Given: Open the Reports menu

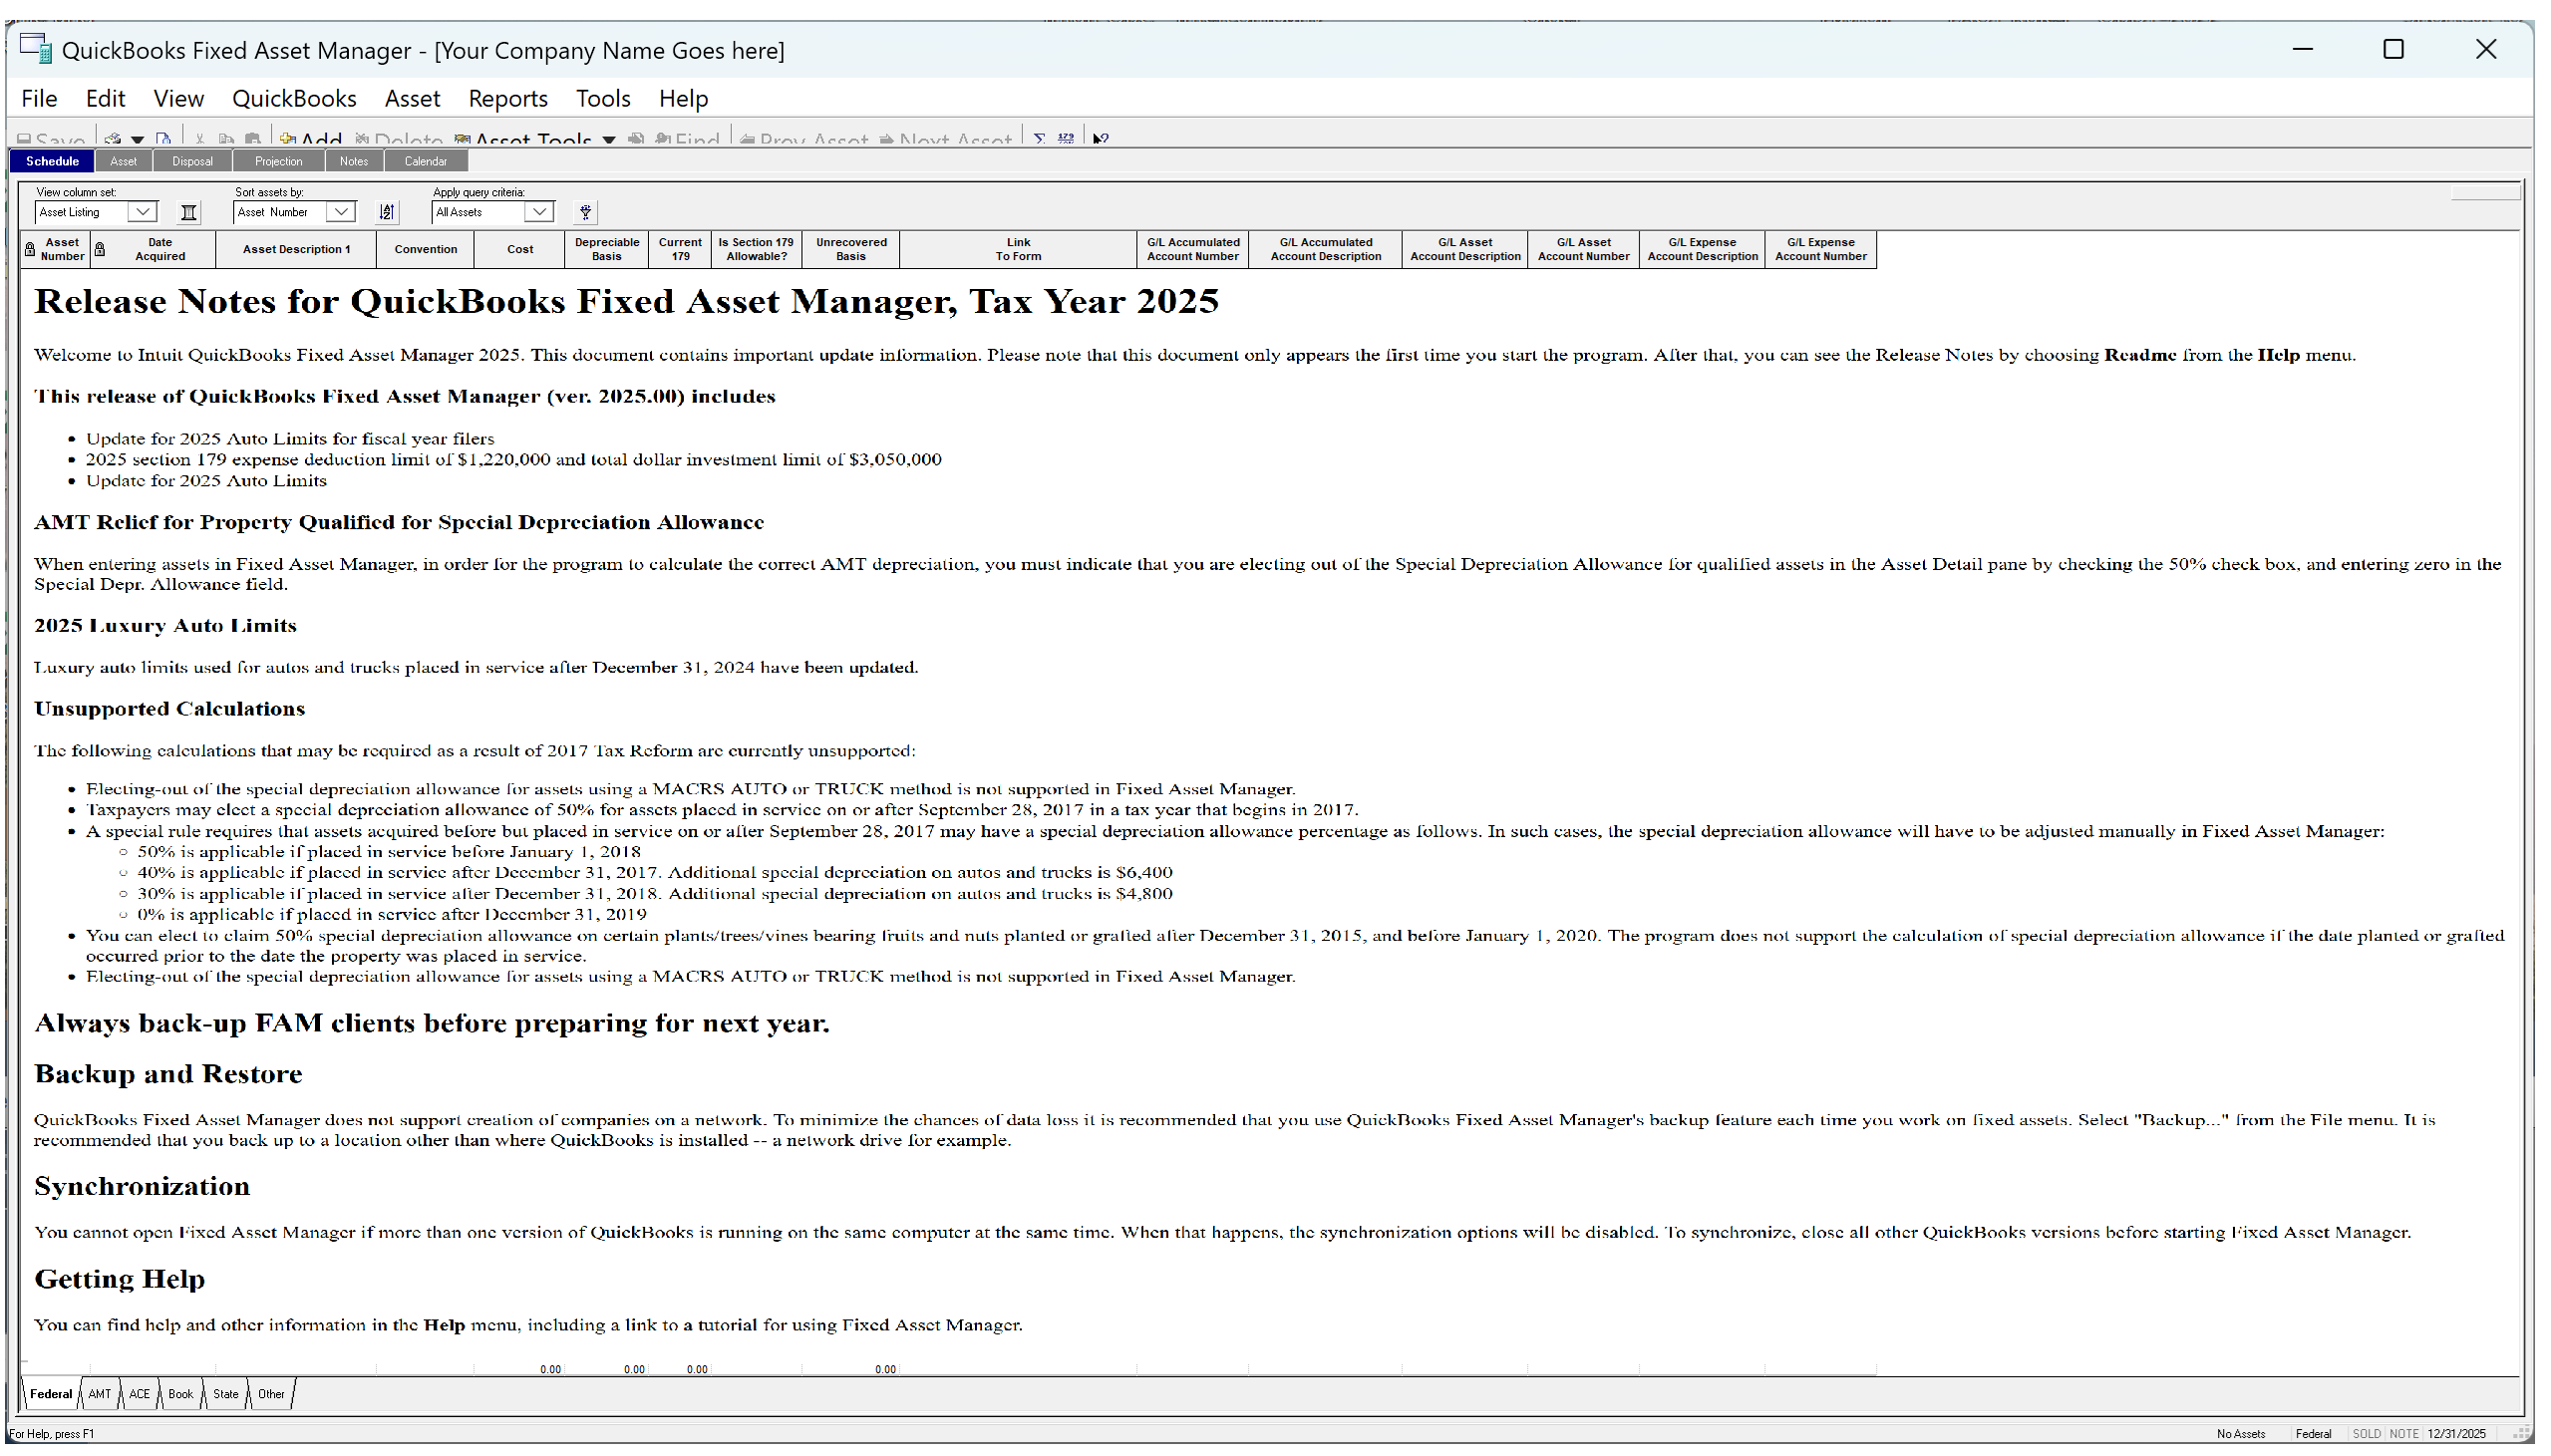Looking at the screenshot, I should [x=508, y=98].
